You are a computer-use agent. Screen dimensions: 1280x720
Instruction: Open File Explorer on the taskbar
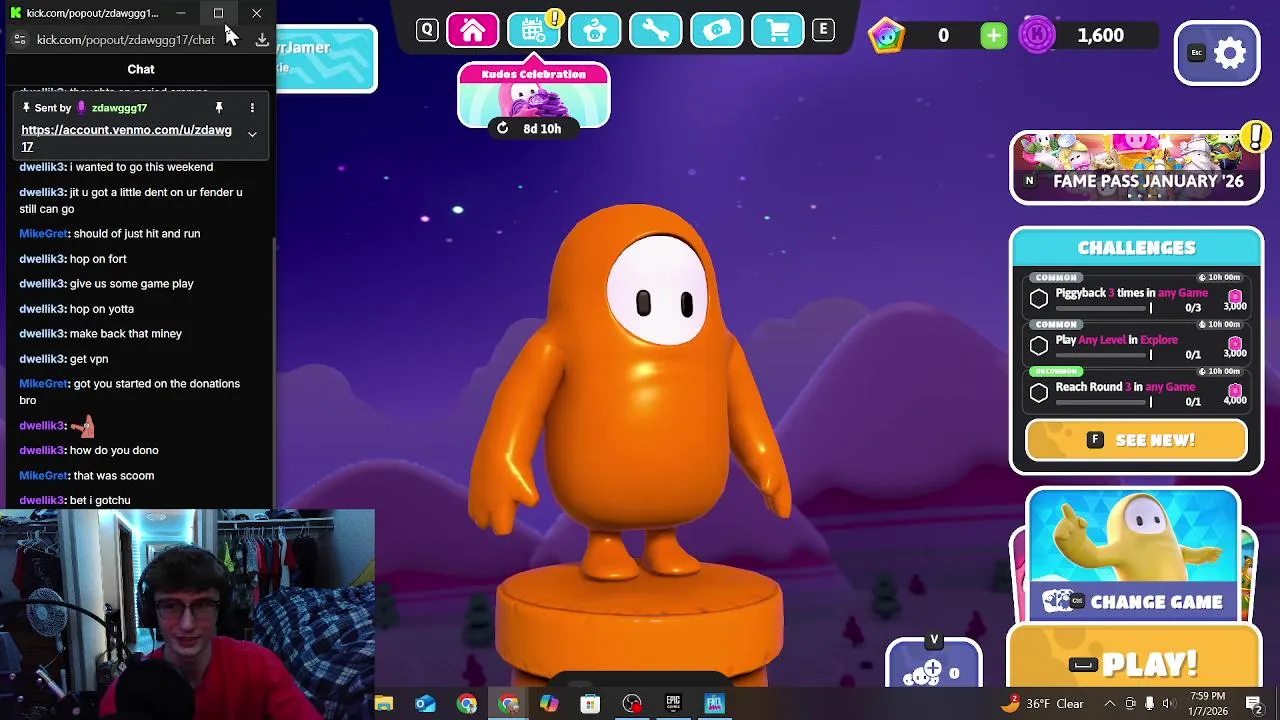pyautogui.click(x=384, y=704)
